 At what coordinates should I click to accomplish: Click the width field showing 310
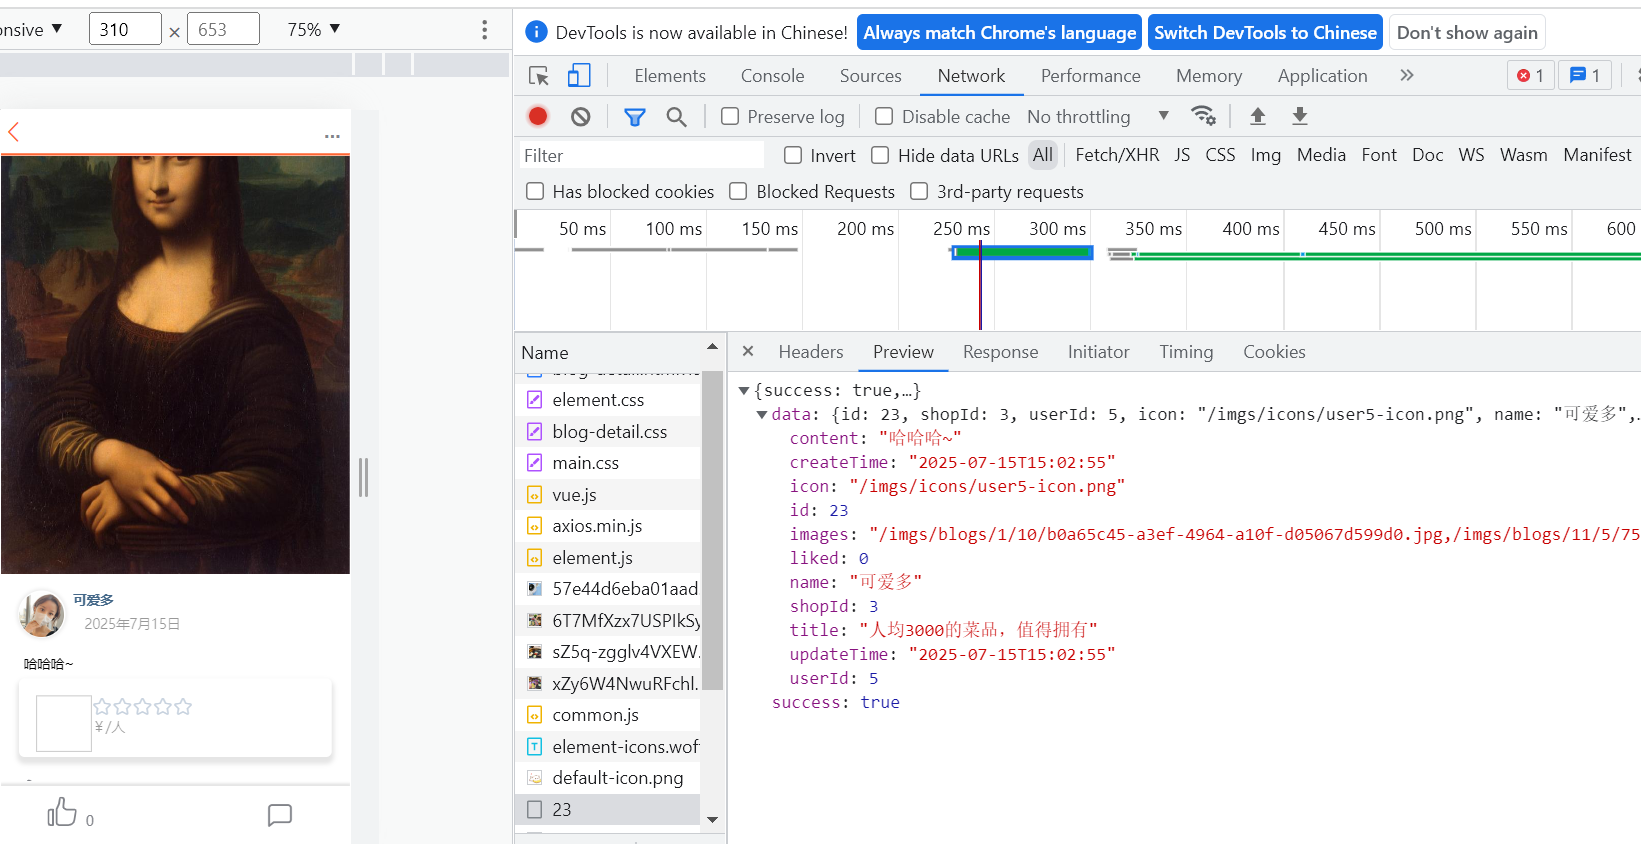point(125,29)
